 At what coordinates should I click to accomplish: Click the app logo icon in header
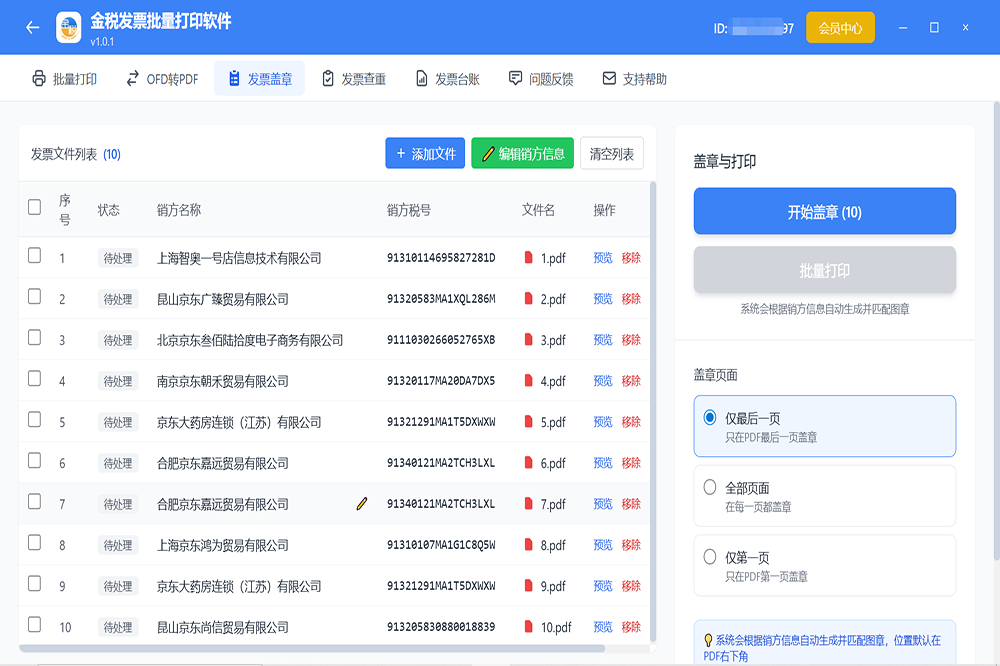tap(69, 28)
